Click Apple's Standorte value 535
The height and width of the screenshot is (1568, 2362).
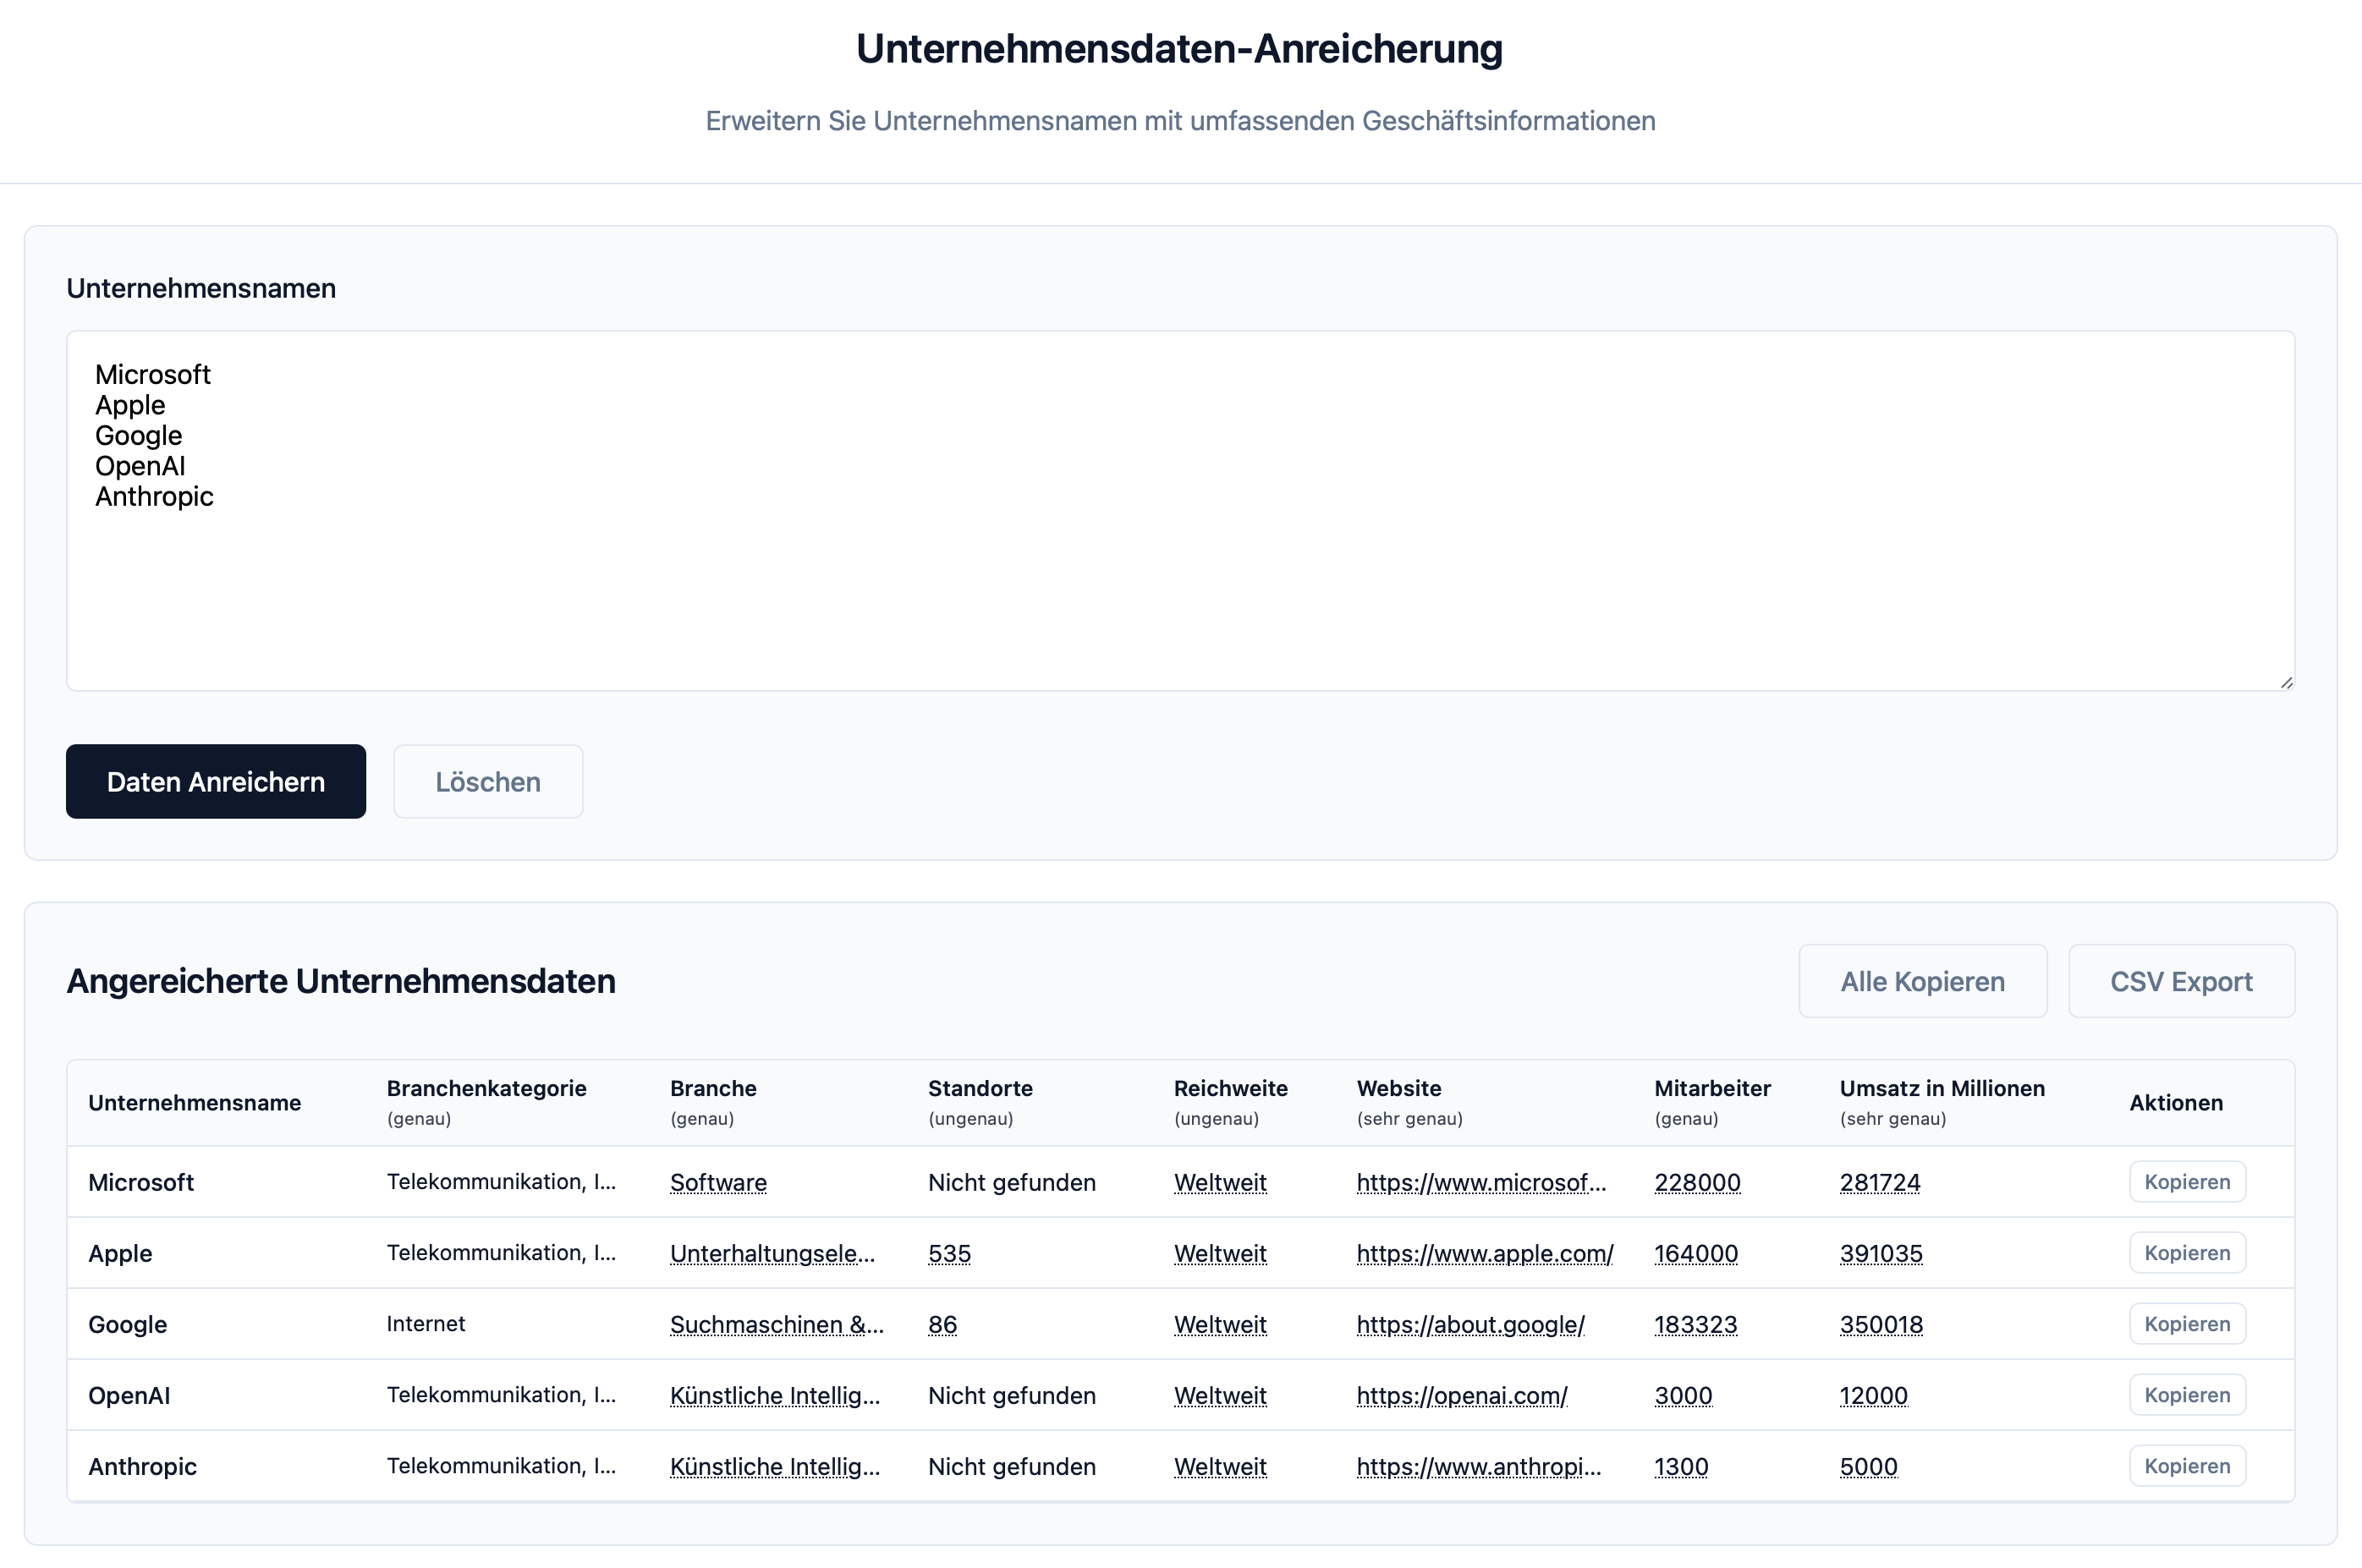pyautogui.click(x=949, y=1254)
